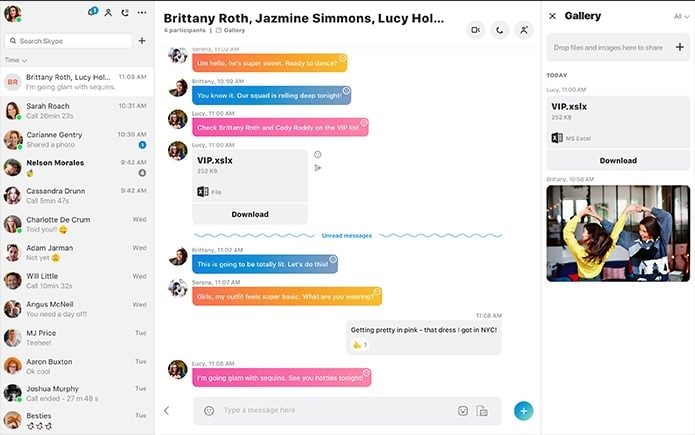Open the MJ Price conversation
The width and height of the screenshot is (695, 435).
77,338
